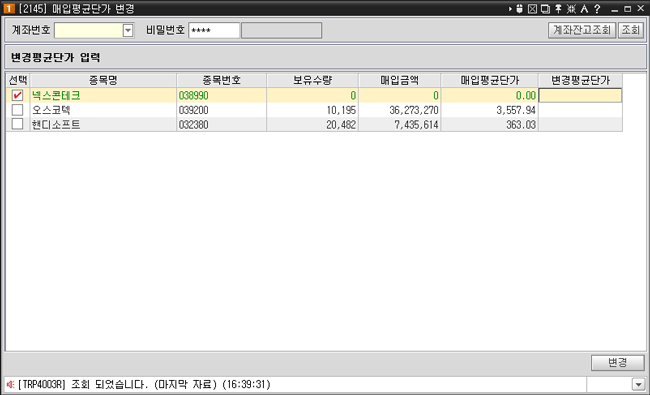The width and height of the screenshot is (650, 395).
Task: Click the 매입금액 column header
Action: (x=400, y=80)
